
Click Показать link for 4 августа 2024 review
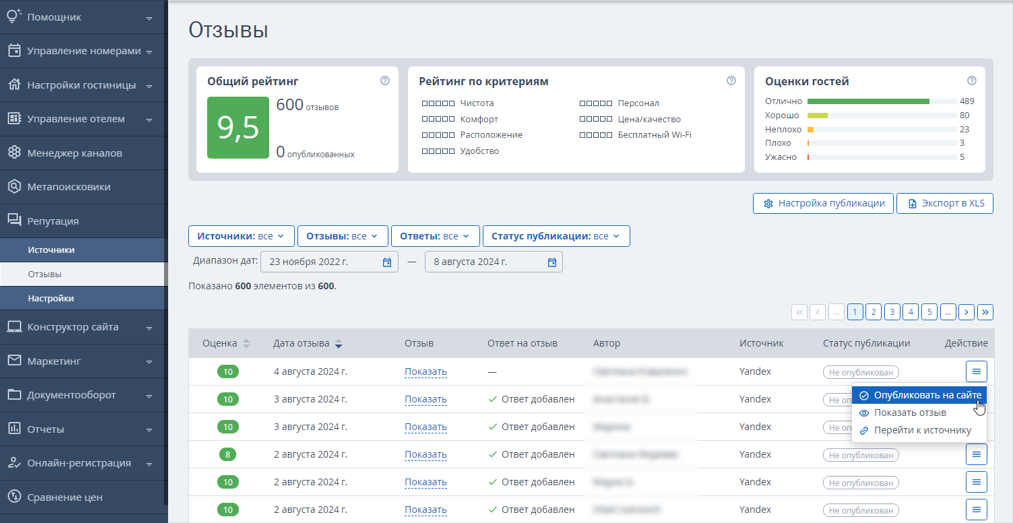[426, 372]
